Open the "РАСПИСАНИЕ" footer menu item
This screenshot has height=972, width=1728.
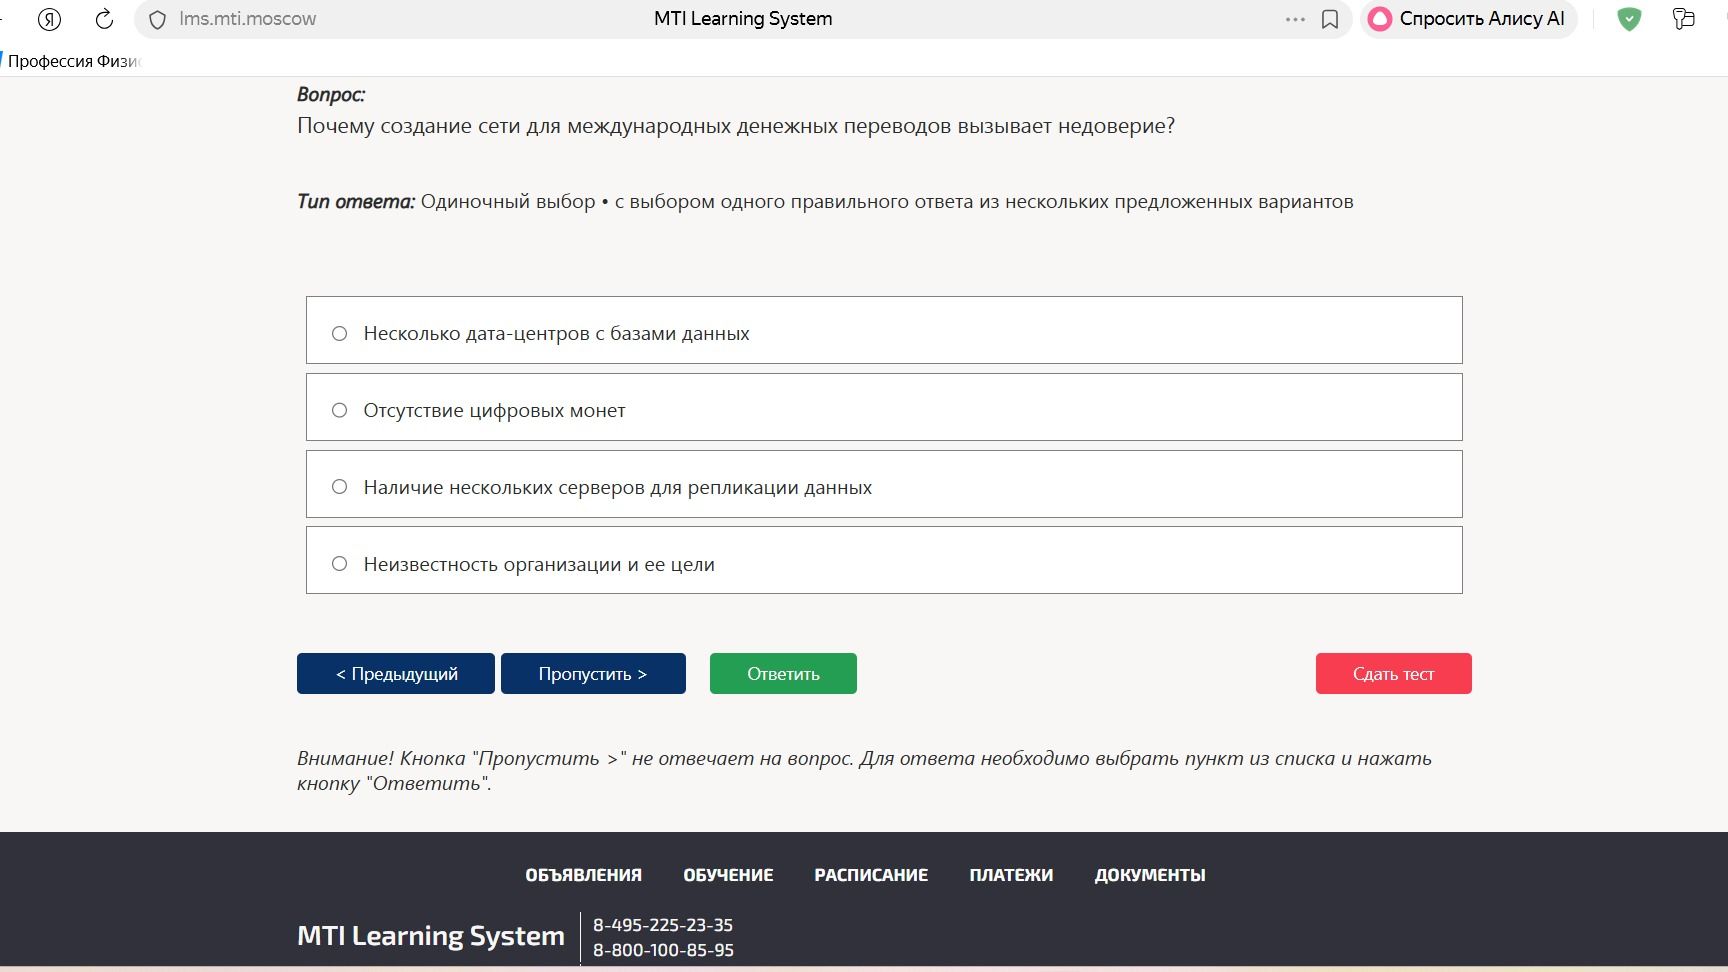point(871,875)
